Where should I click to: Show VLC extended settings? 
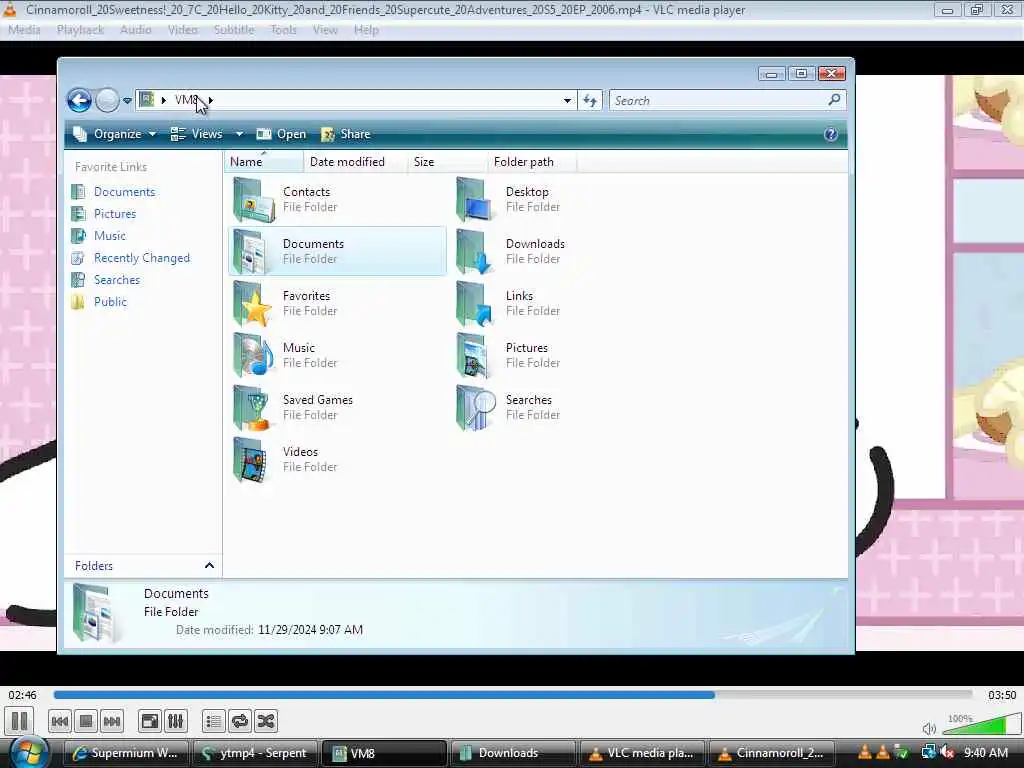[176, 721]
